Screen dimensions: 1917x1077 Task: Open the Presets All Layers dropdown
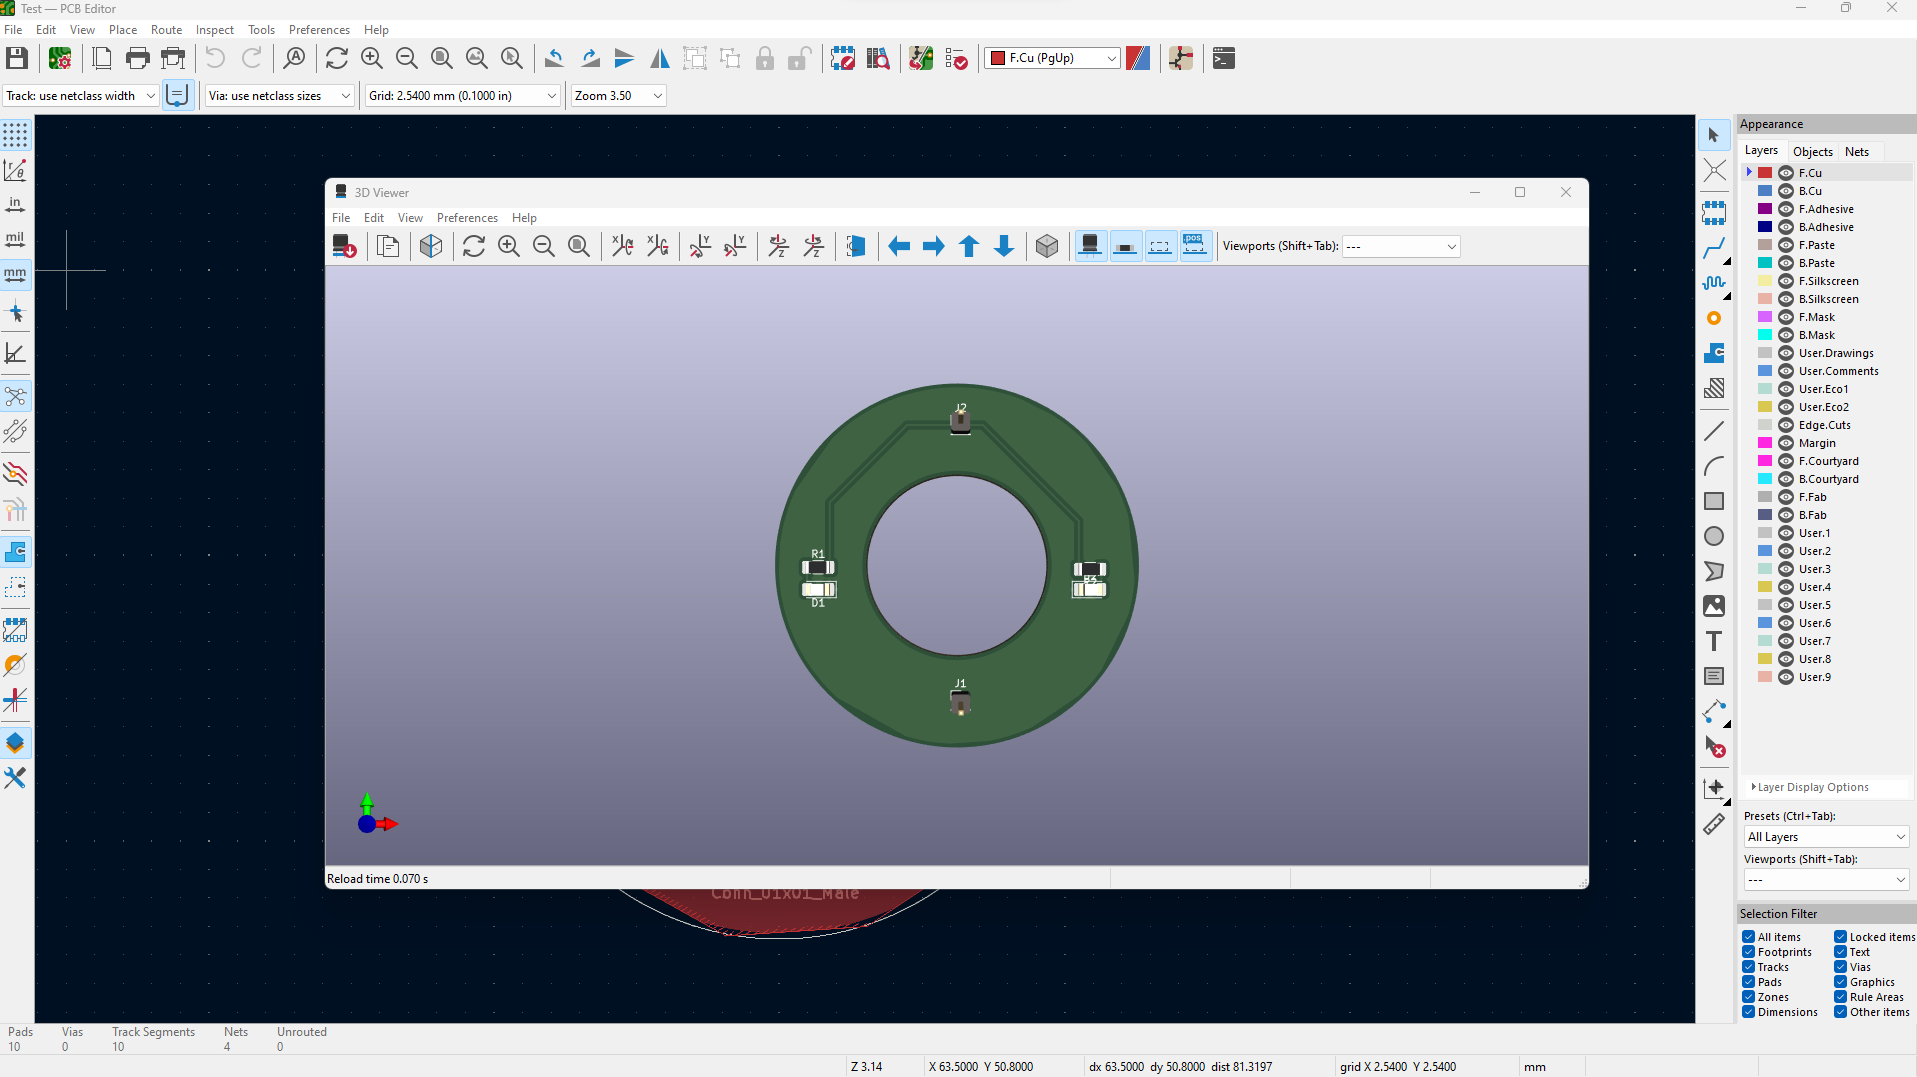click(x=1826, y=837)
